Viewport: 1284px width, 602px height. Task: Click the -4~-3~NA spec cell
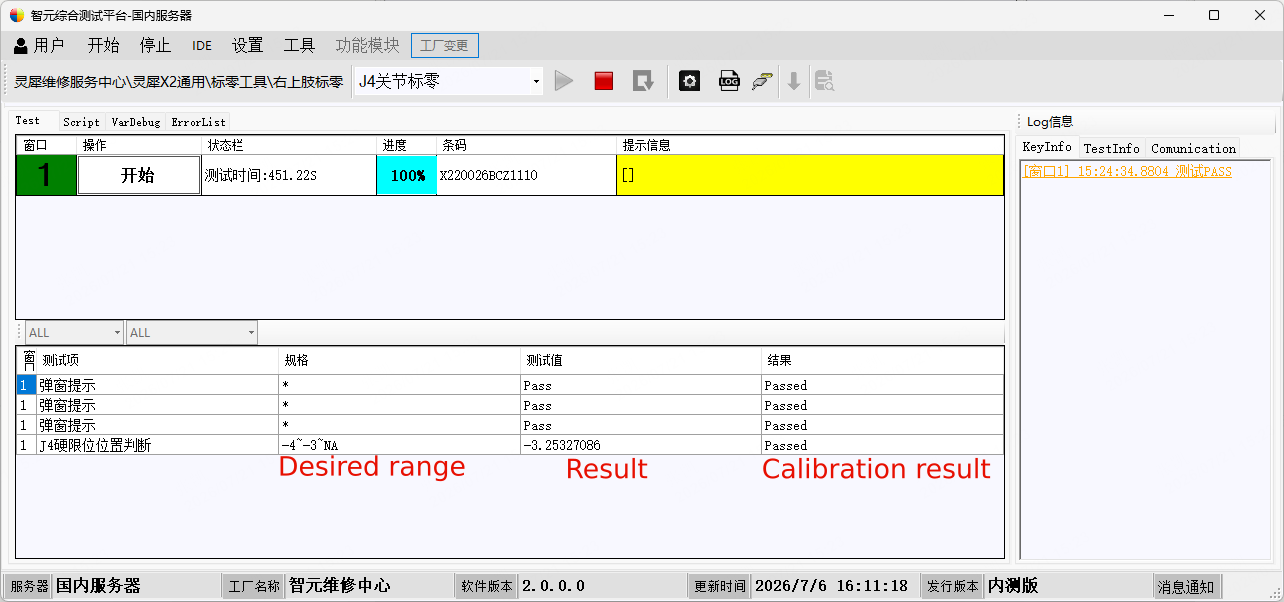(x=400, y=445)
